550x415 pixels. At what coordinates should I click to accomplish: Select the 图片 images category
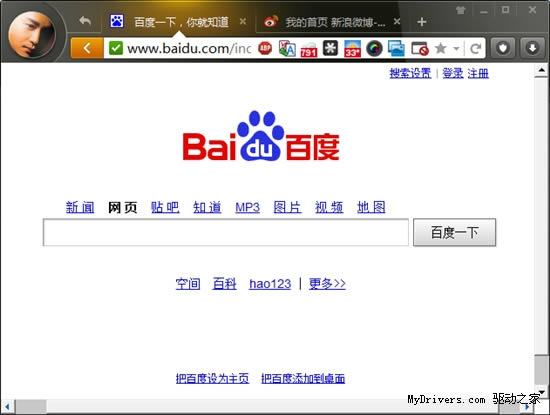(x=288, y=207)
